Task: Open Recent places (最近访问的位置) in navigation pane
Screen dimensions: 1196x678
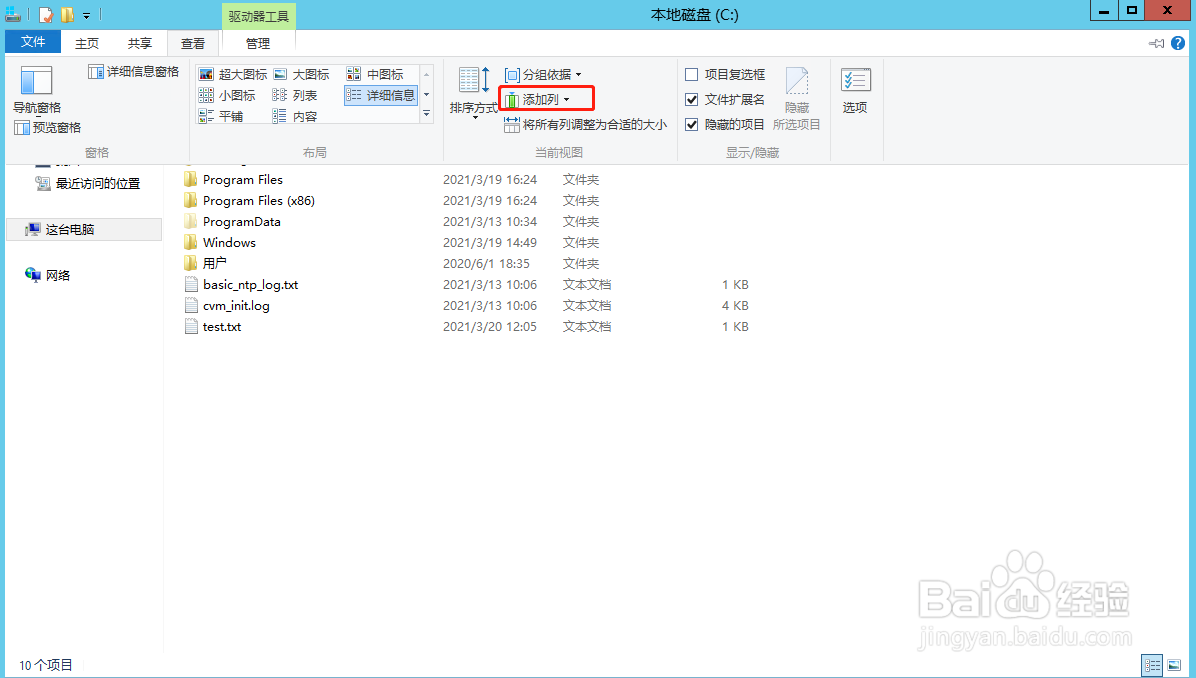Action: tap(88, 183)
